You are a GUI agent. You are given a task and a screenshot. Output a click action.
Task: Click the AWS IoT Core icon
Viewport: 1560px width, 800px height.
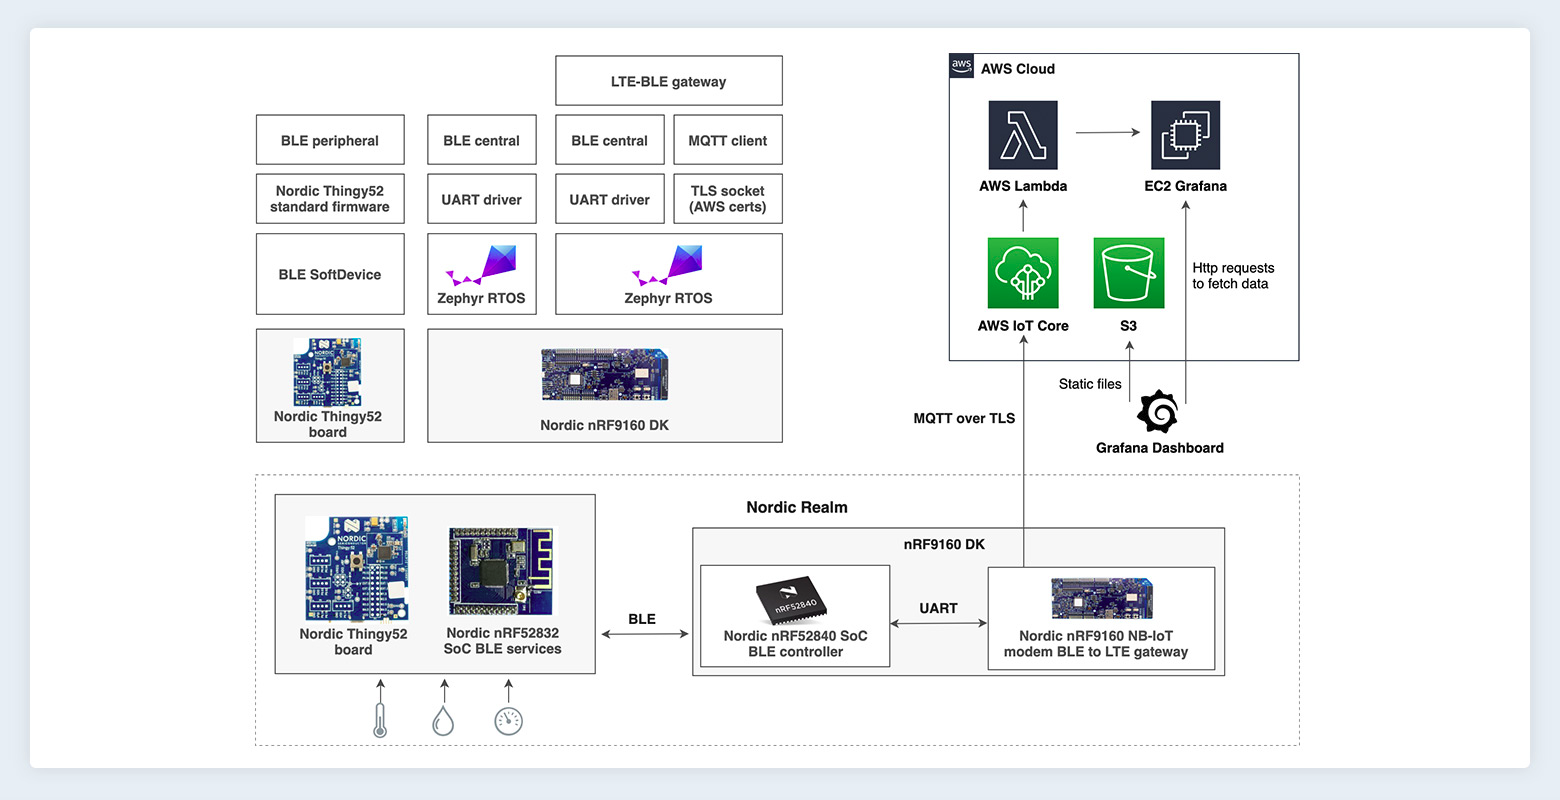point(1023,273)
